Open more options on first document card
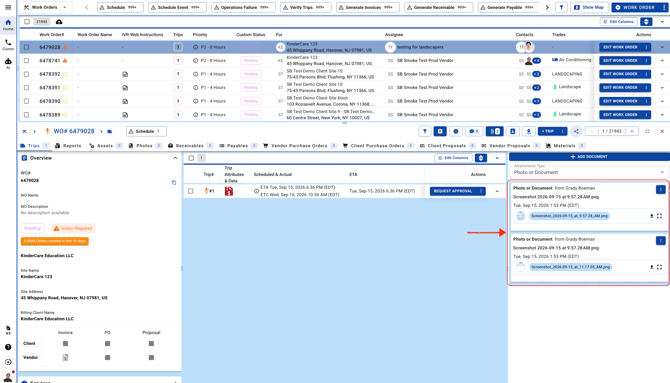Image resolution: width=670 pixels, height=383 pixels. coord(661,189)
